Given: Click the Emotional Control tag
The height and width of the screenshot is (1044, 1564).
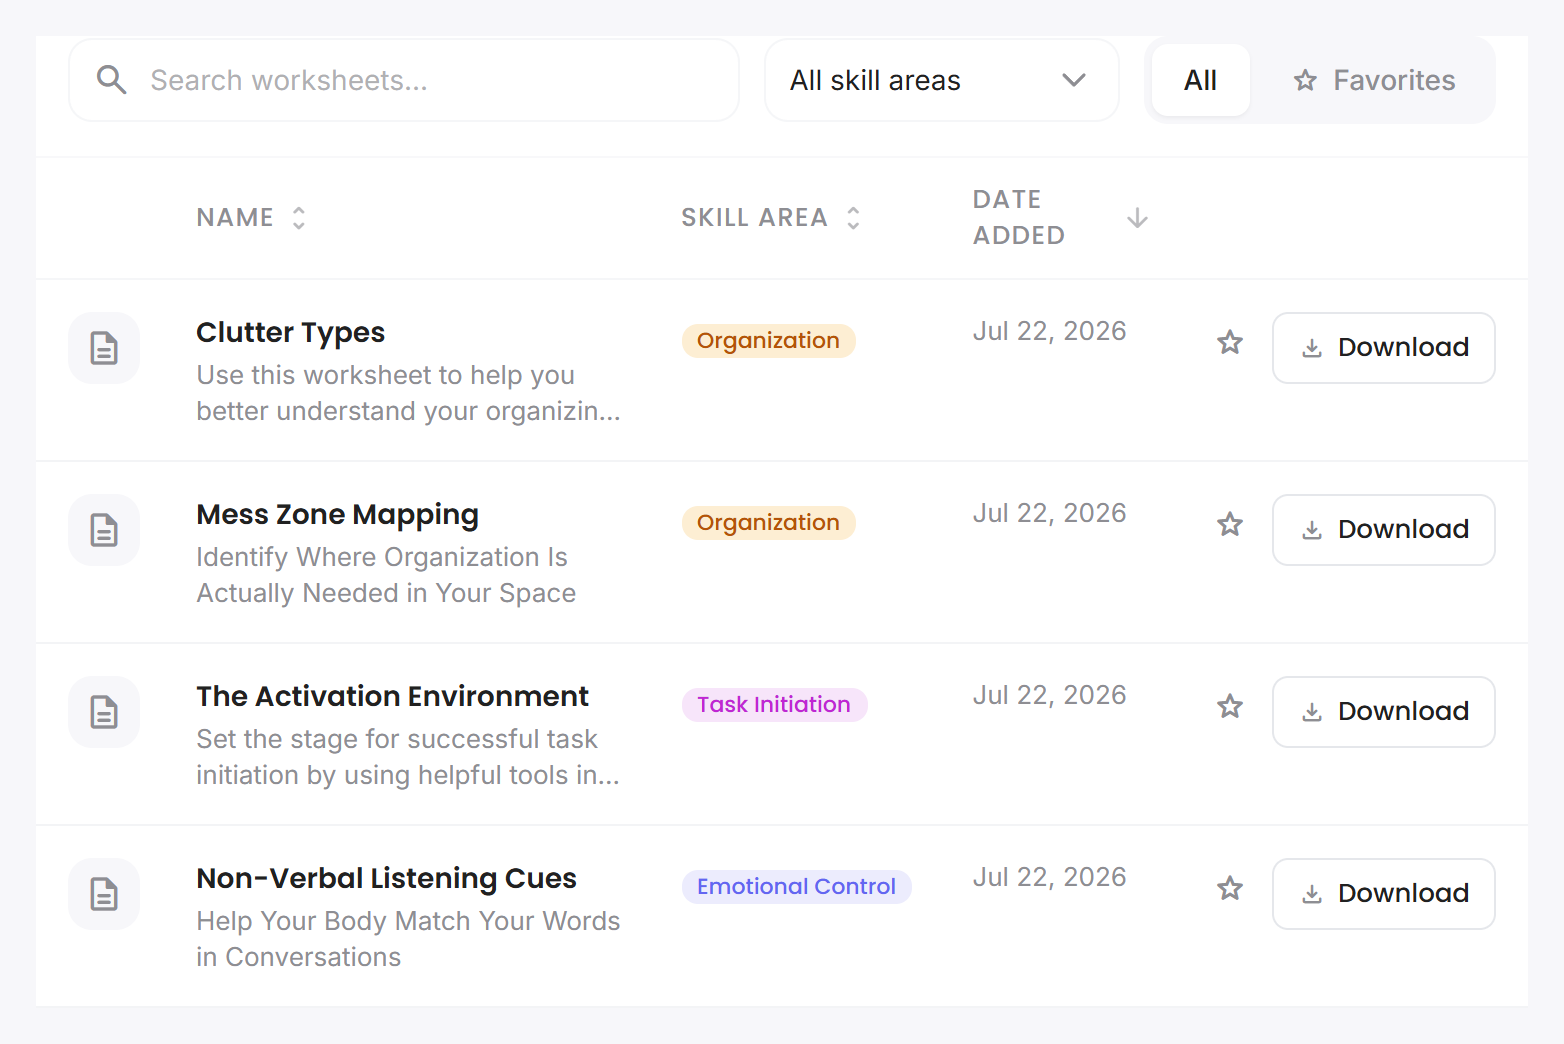Looking at the screenshot, I should [797, 887].
